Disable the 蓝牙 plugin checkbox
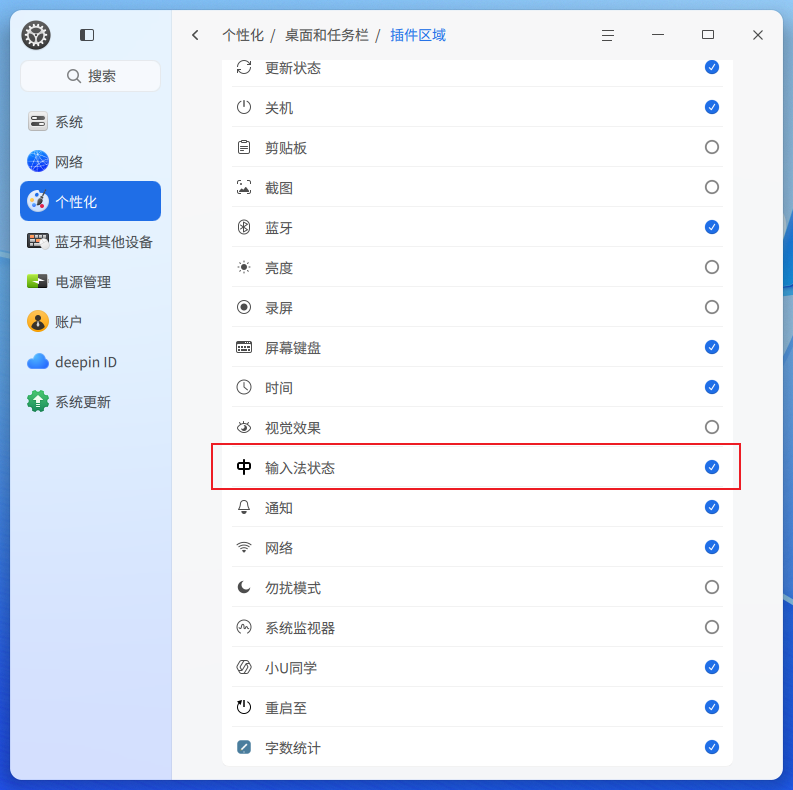 coord(712,227)
